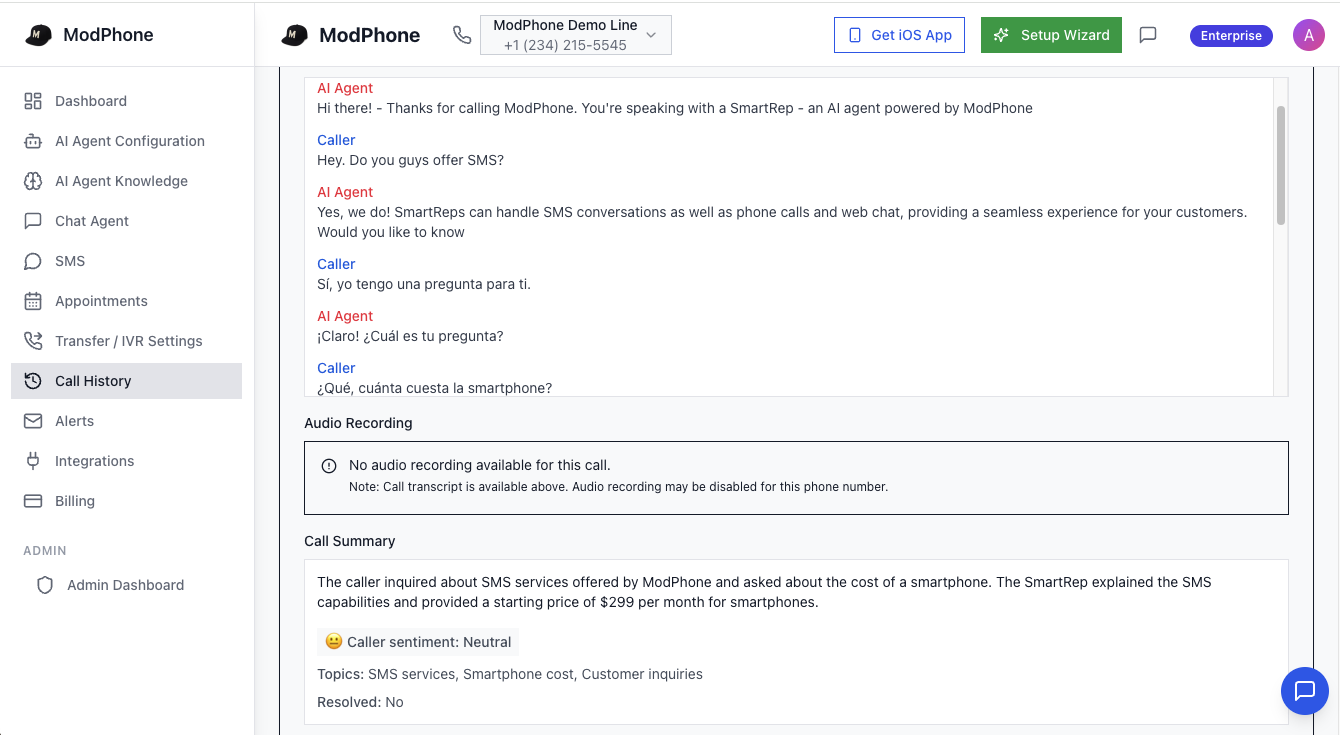Click the neutral face emoji sentiment icon
Viewport: 1340px width, 735px height.
[x=334, y=642]
